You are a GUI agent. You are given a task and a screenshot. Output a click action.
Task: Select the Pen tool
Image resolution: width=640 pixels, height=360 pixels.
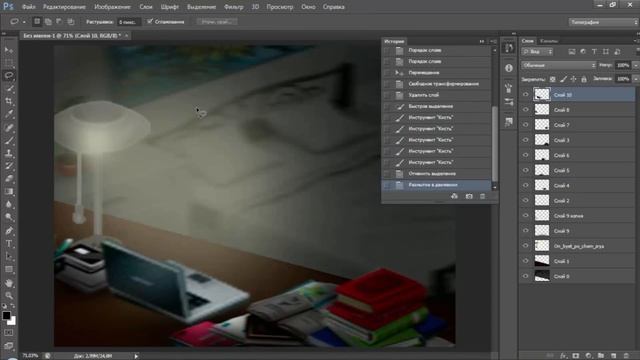[9, 231]
